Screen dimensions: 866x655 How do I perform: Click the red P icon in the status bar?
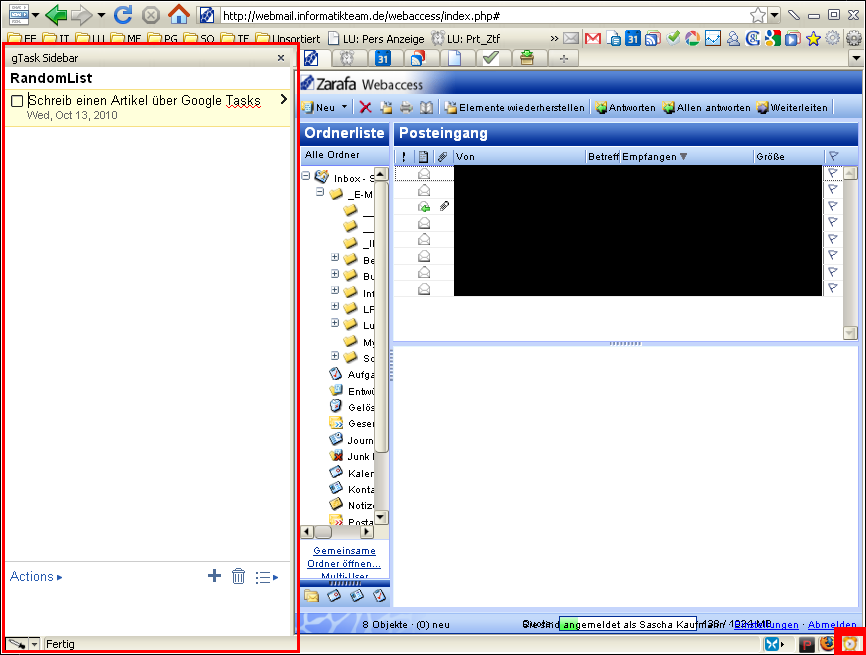coord(806,644)
